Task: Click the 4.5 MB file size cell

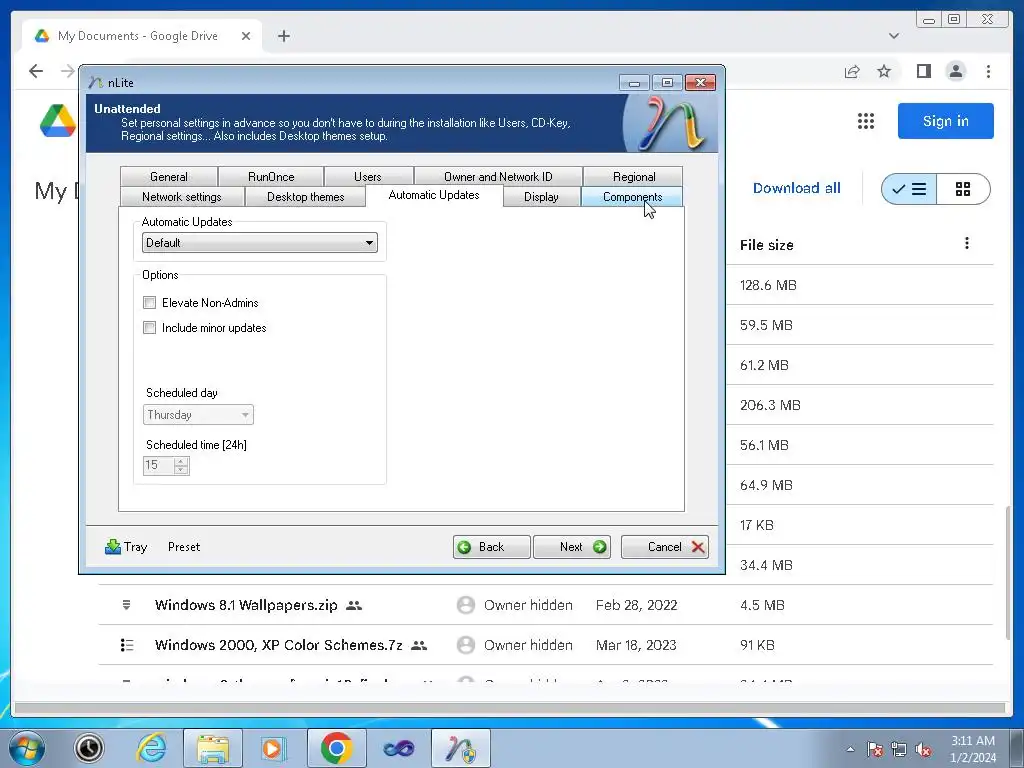Action: 762,605
